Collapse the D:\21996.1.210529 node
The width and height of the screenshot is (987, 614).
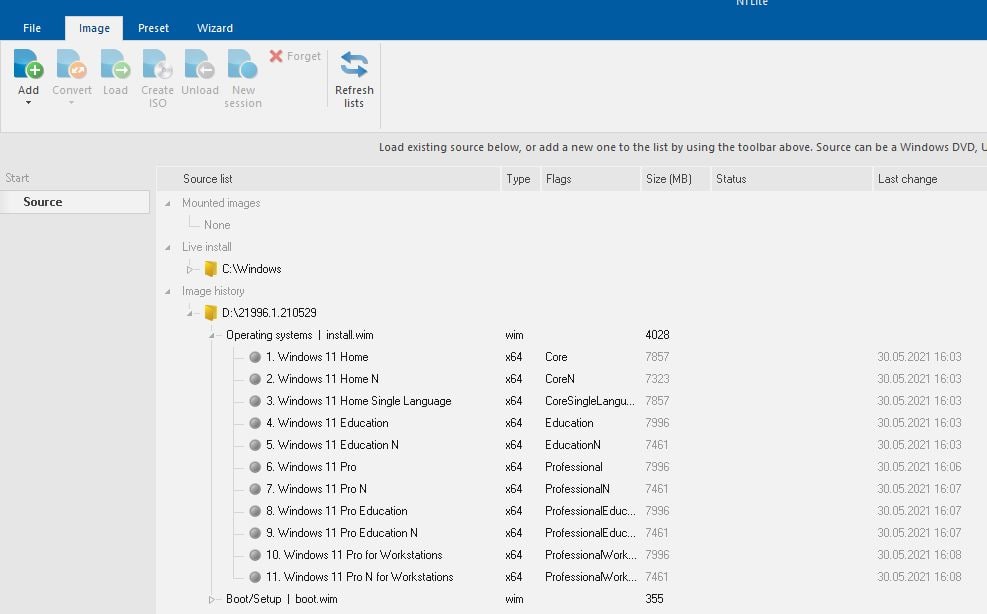pyautogui.click(x=189, y=313)
